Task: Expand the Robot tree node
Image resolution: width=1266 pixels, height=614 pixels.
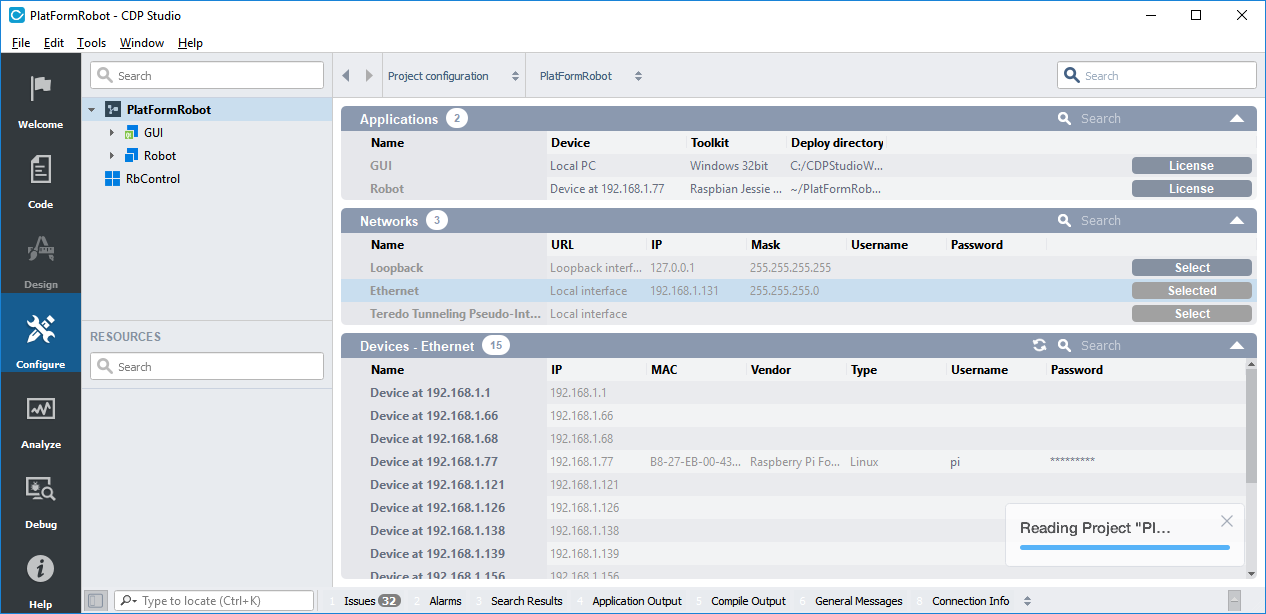Action: (x=112, y=156)
